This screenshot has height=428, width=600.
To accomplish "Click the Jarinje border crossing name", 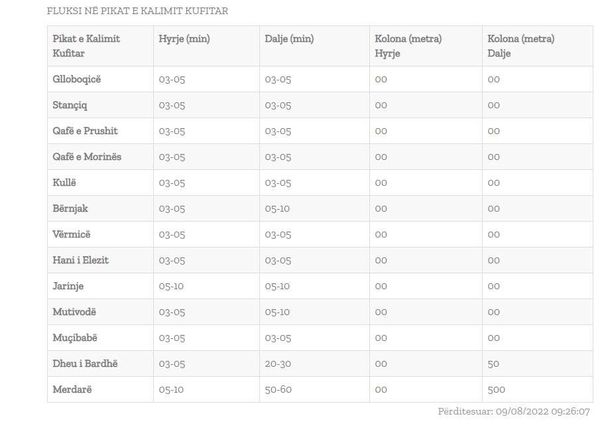I will (68, 286).
